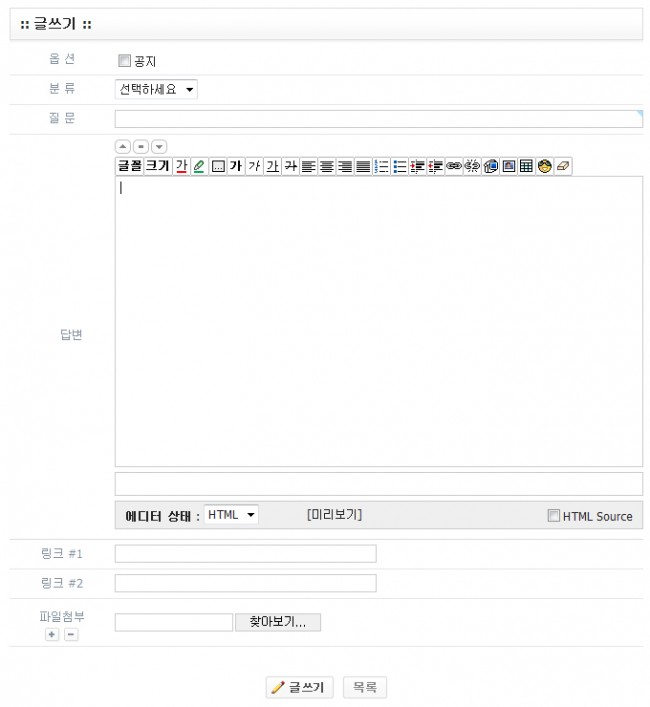
Task: Click the second indent icon
Action: 435,166
